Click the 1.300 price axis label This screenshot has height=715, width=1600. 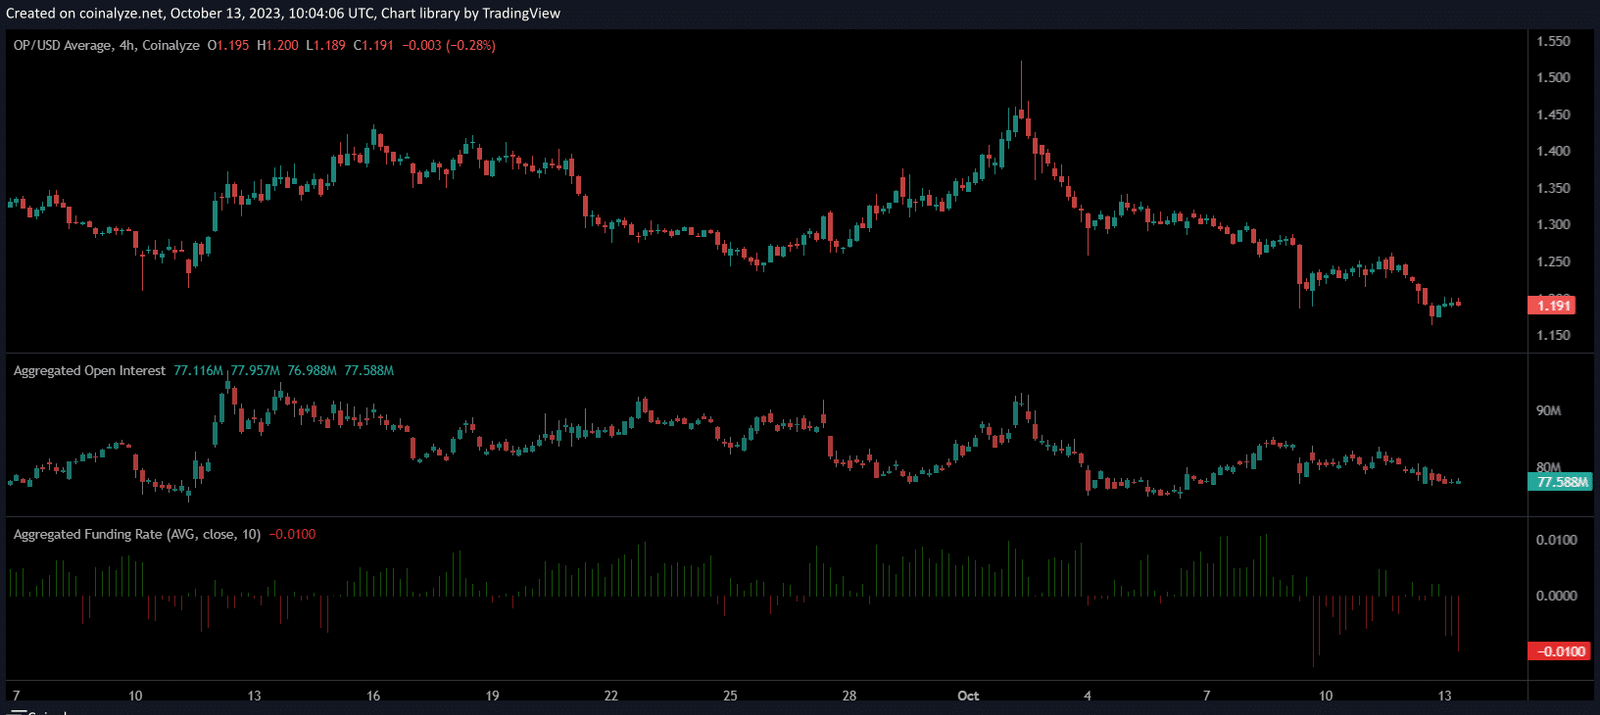point(1553,225)
